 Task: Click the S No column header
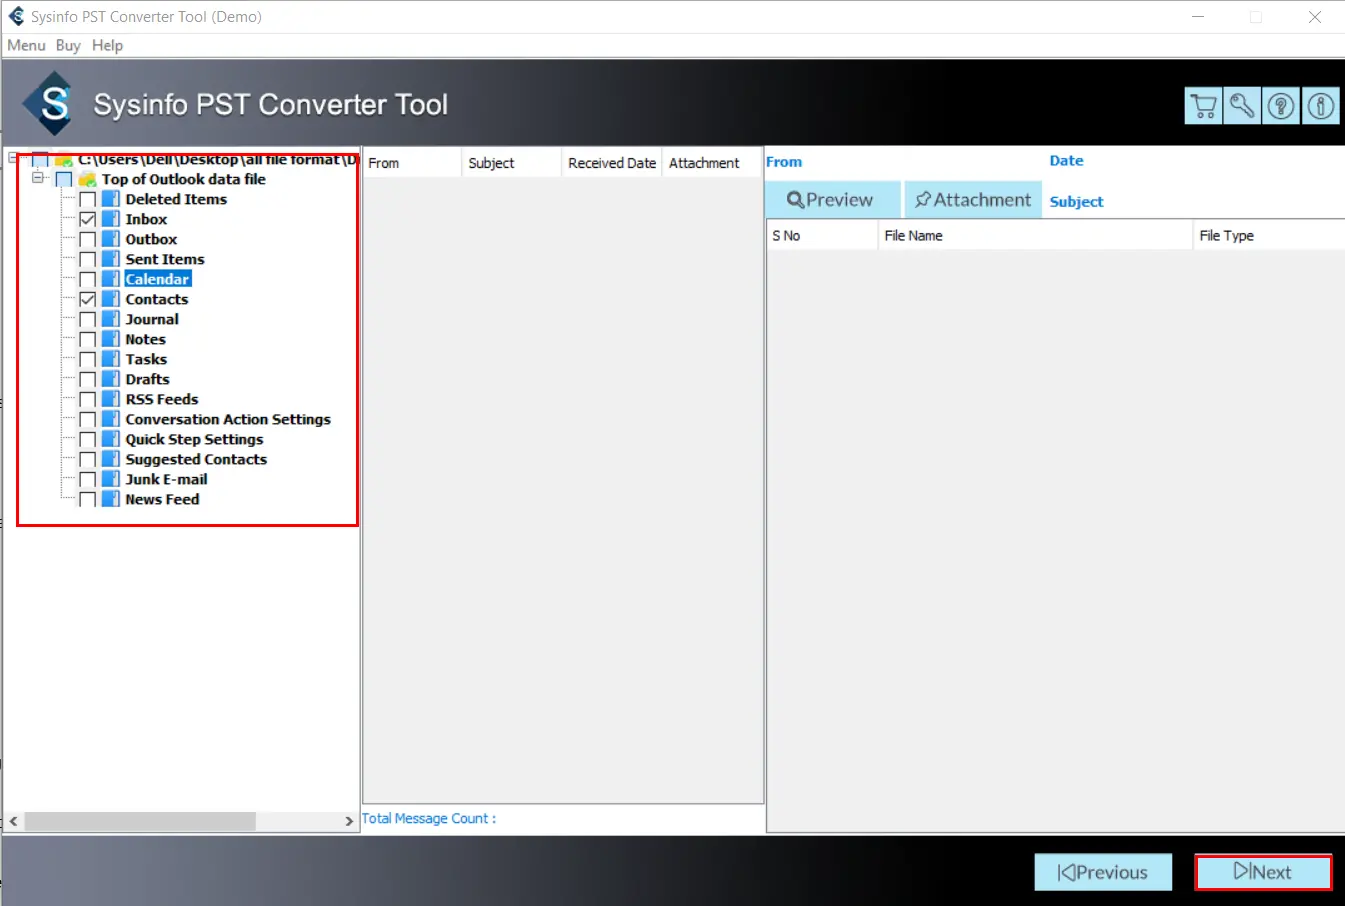click(822, 235)
